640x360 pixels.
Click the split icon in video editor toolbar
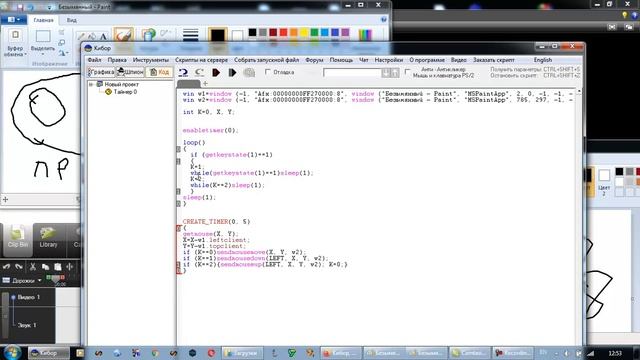click(x=70, y=267)
